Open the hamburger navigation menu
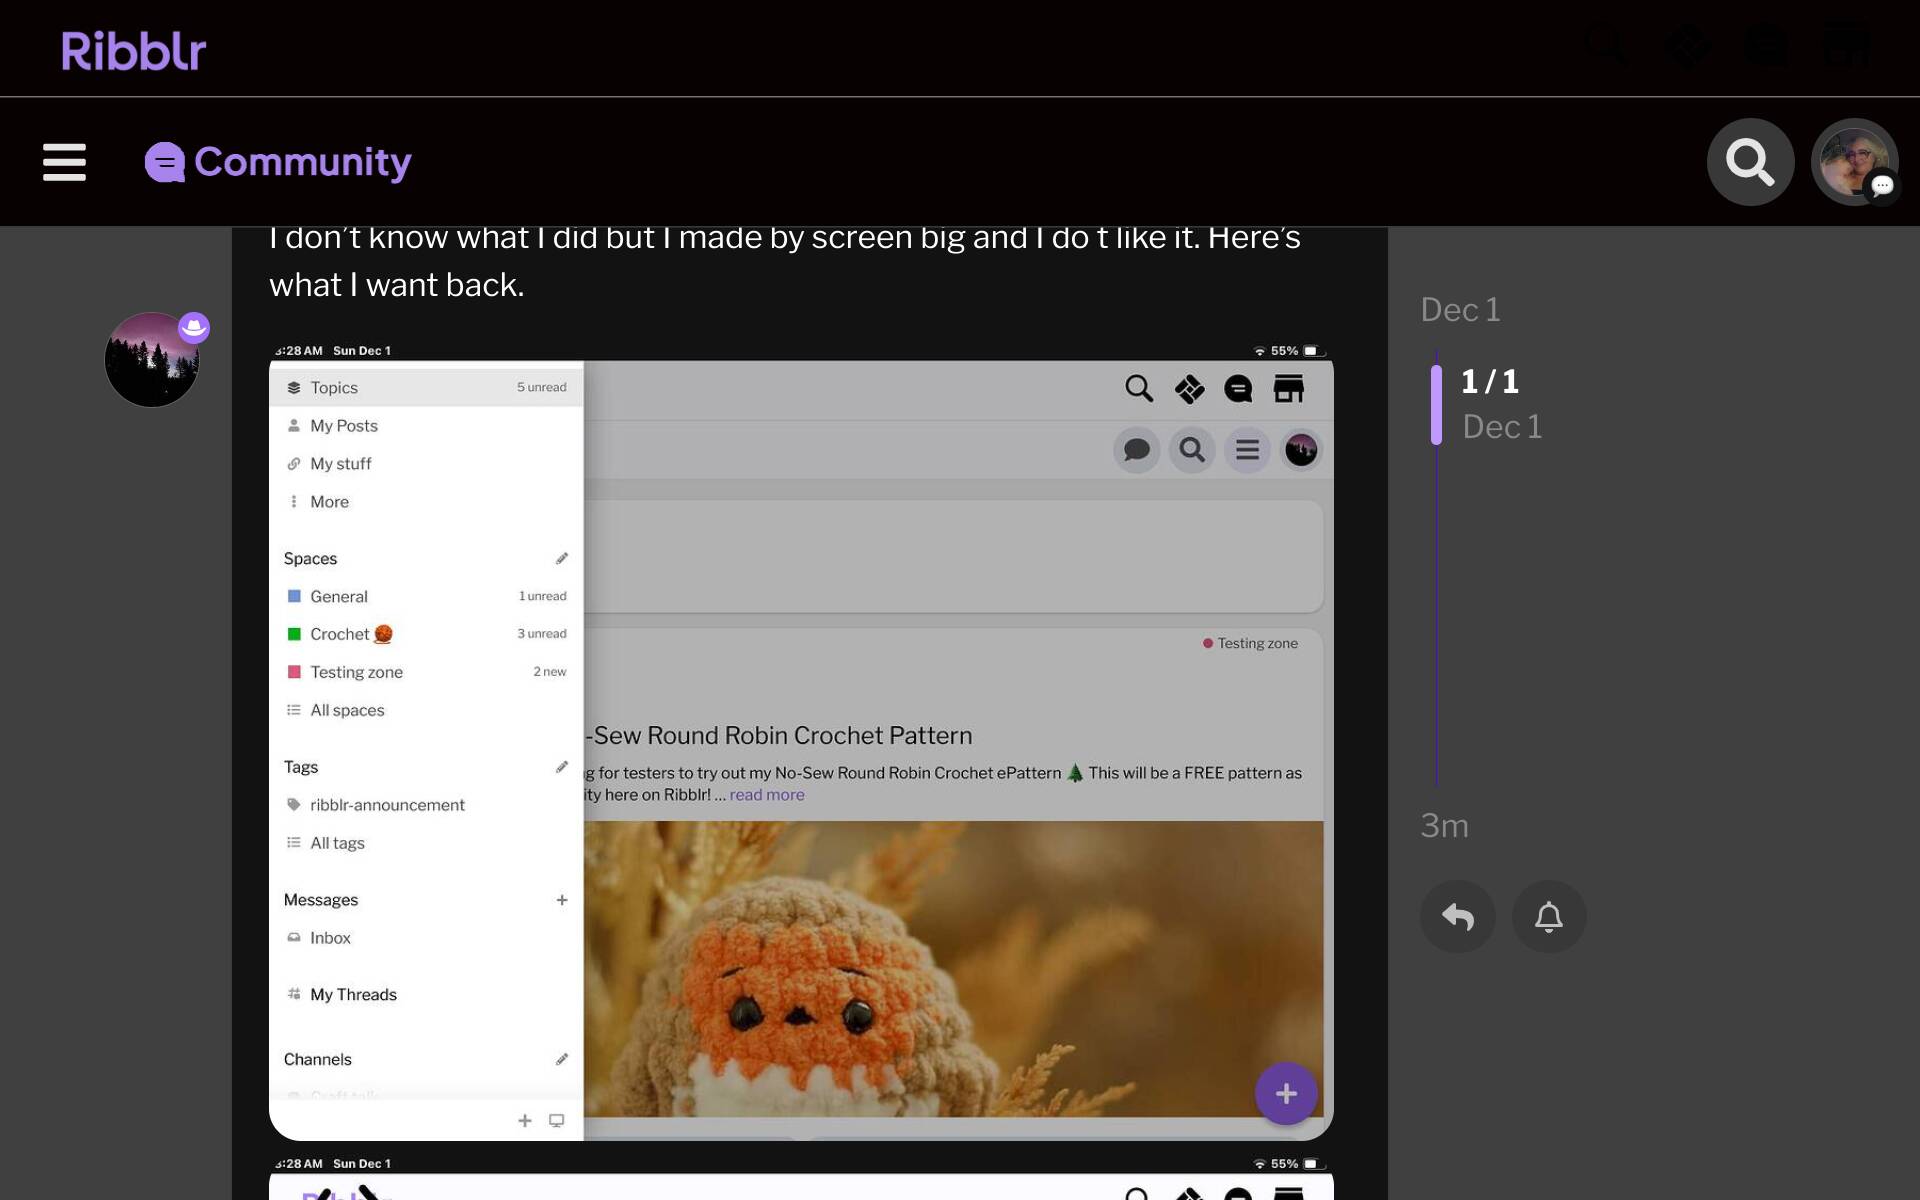Screen dimensions: 1920x1200 [x=64, y=162]
